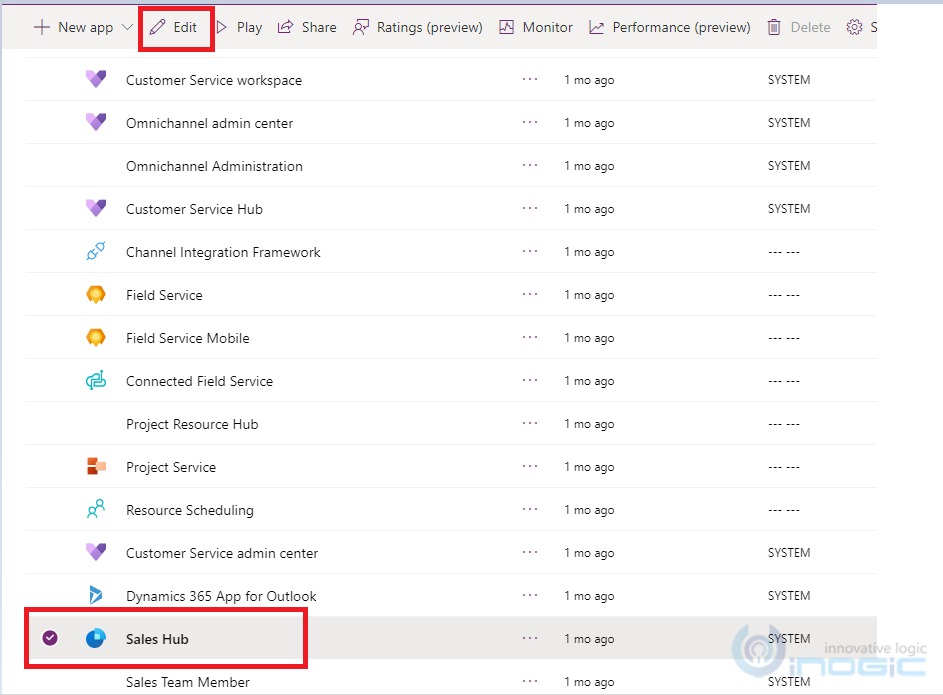Select Customer Service workspace app name

[x=213, y=80]
